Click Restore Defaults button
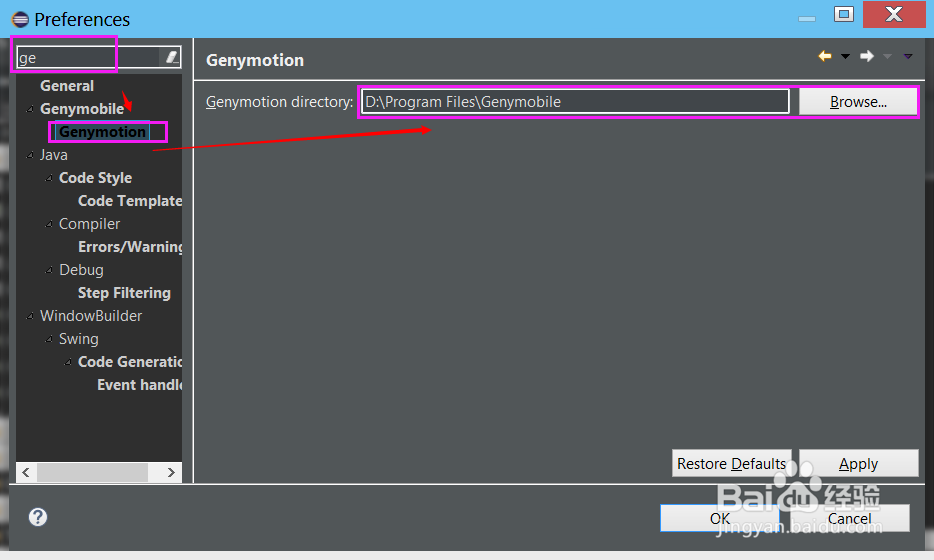The height and width of the screenshot is (560, 934). (x=731, y=463)
